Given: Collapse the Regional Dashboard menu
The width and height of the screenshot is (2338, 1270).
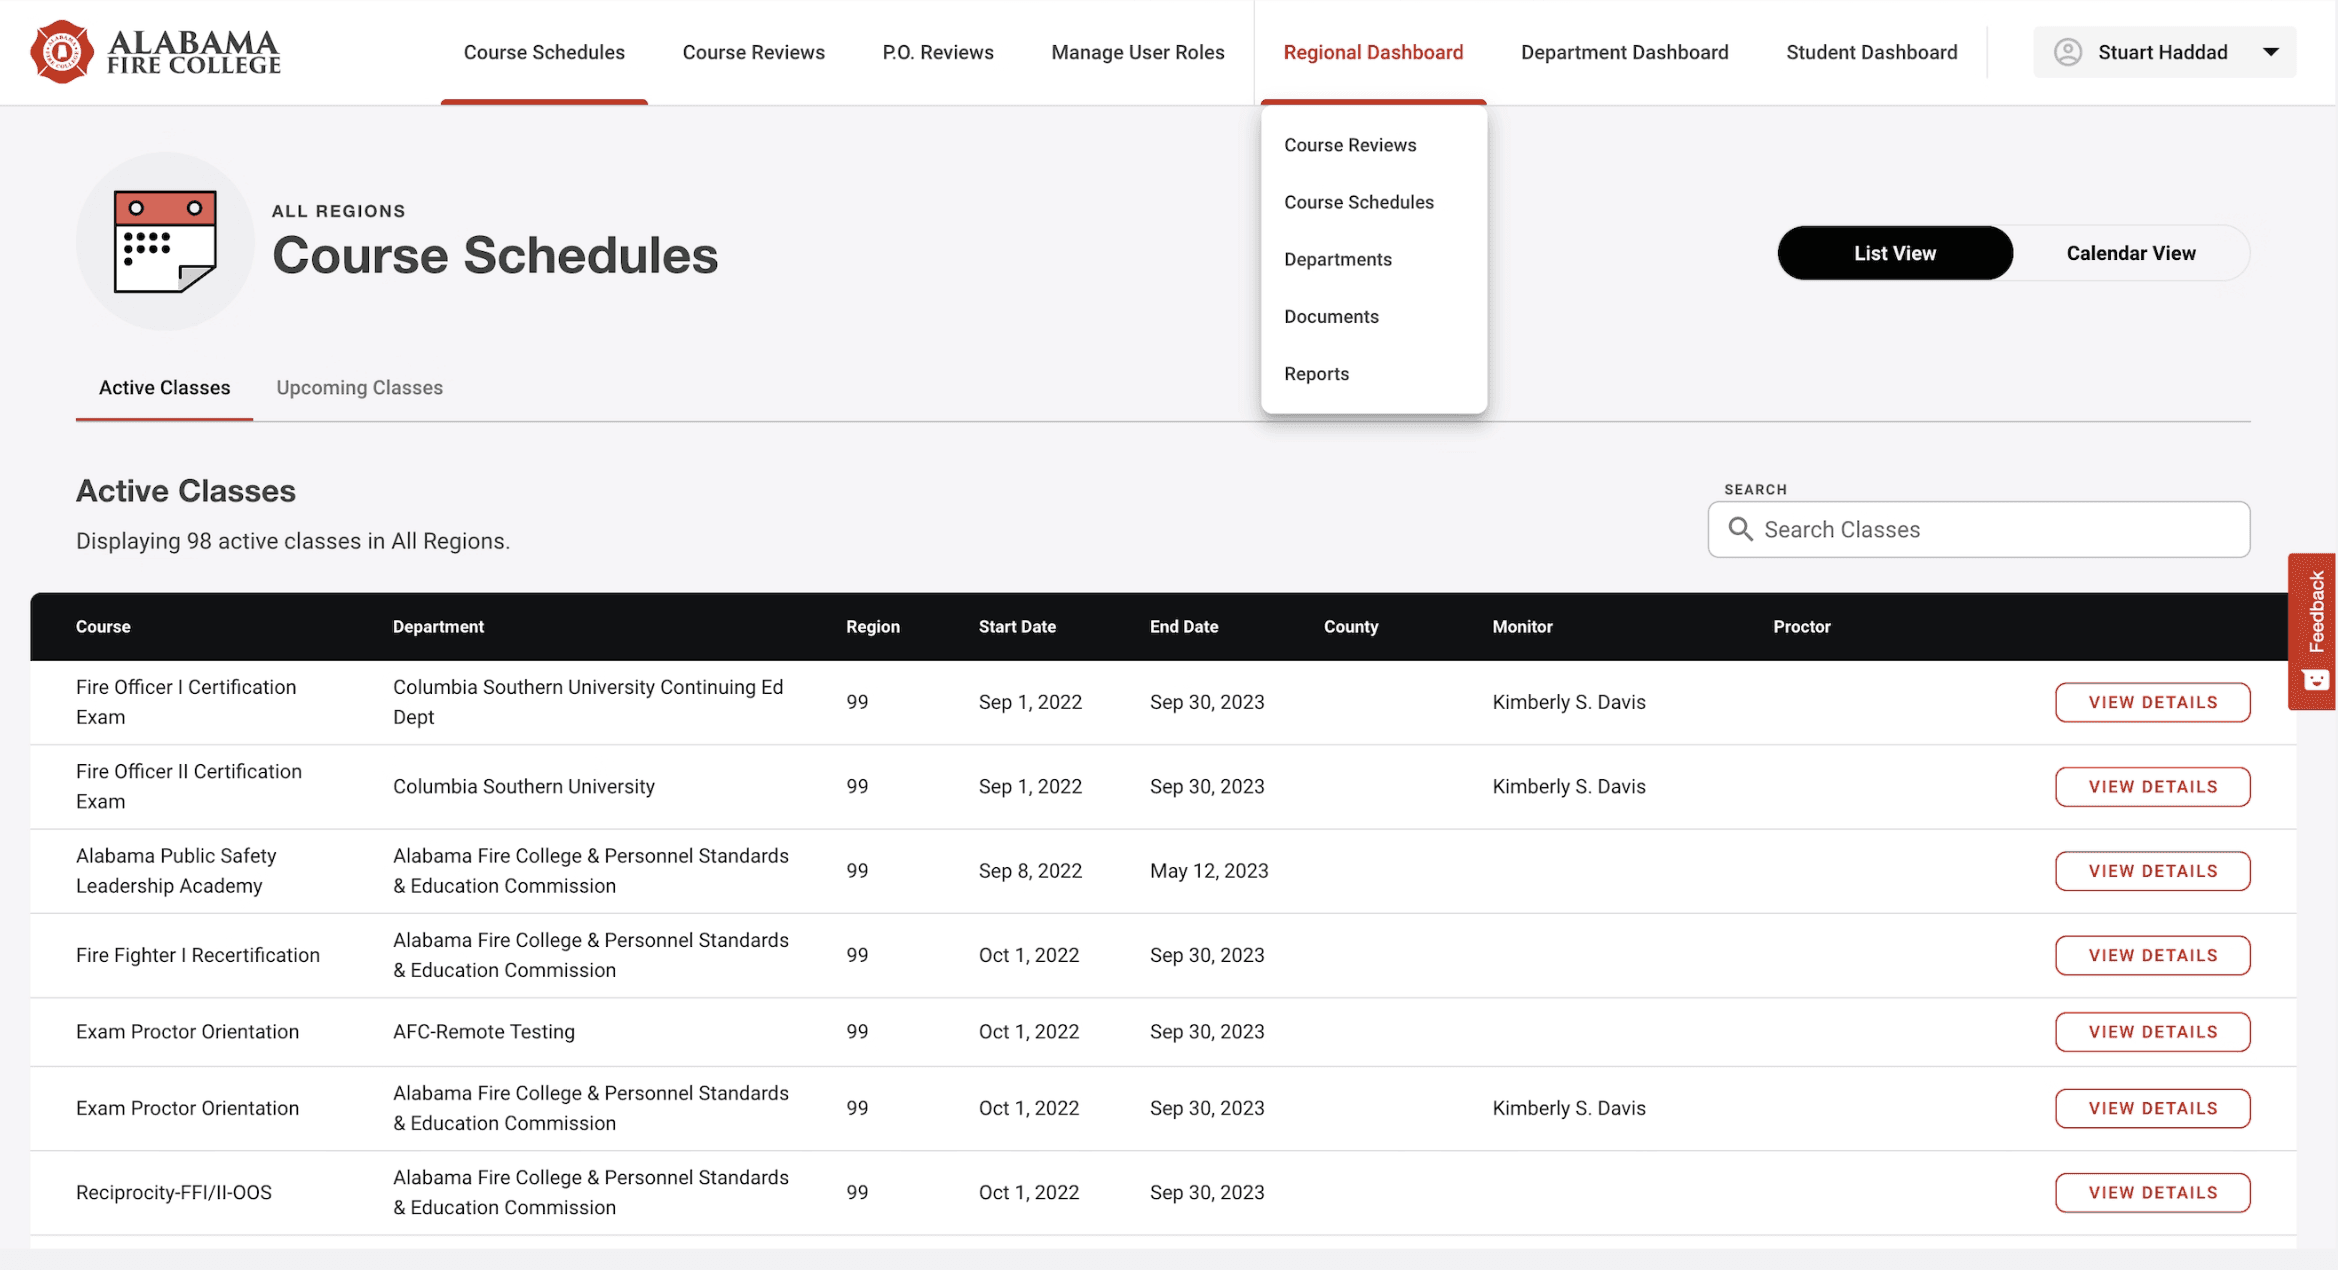Looking at the screenshot, I should (1372, 52).
